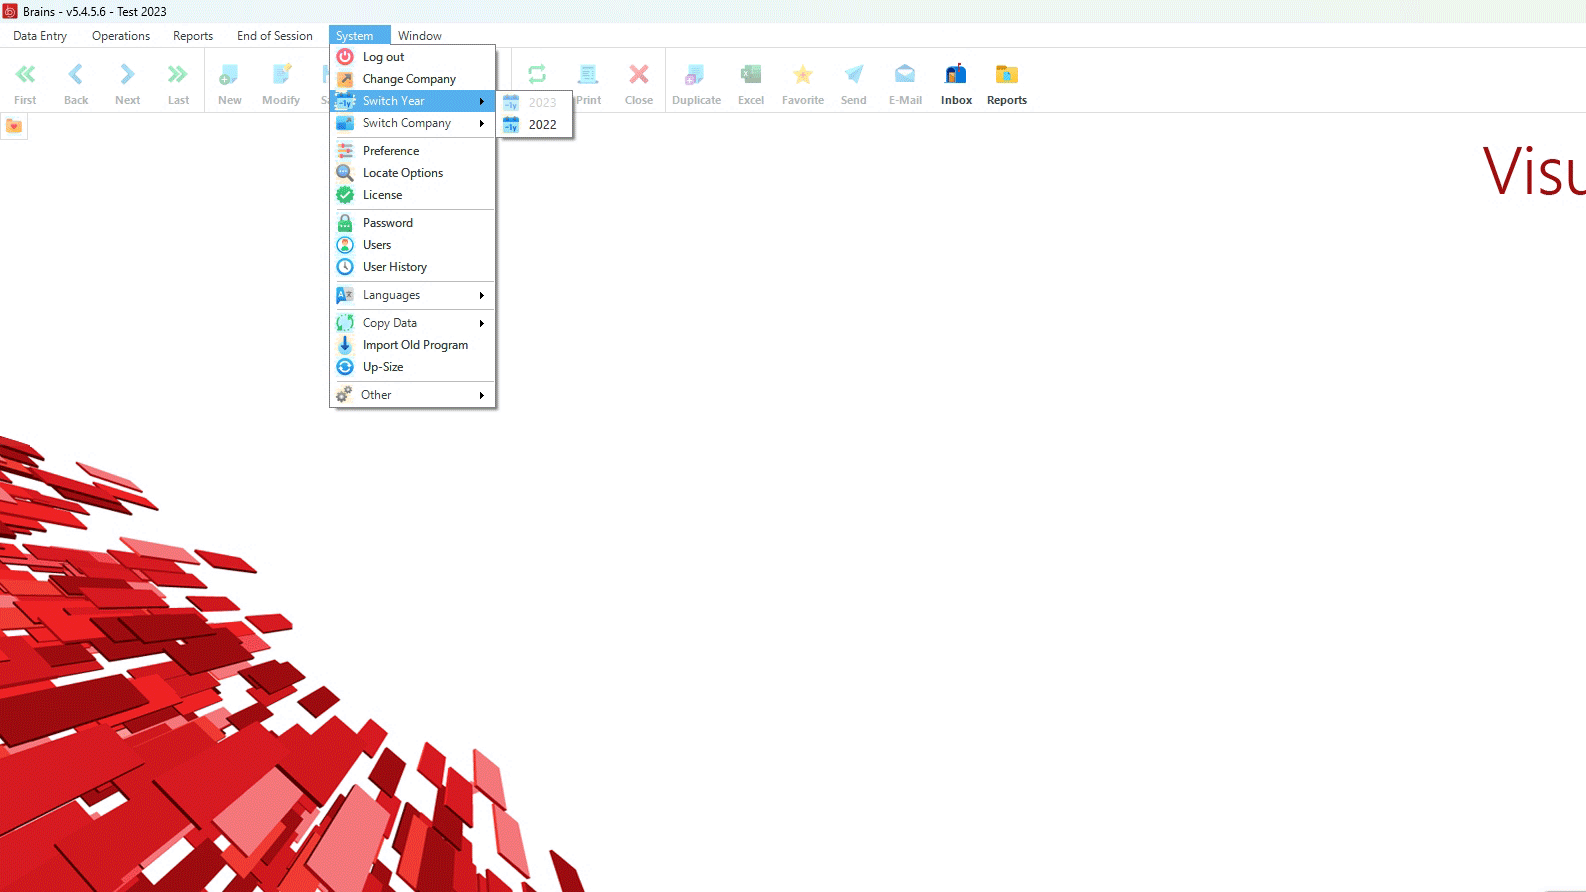The image size is (1586, 892).
Task: Create a New record from toolbar
Action: [230, 83]
